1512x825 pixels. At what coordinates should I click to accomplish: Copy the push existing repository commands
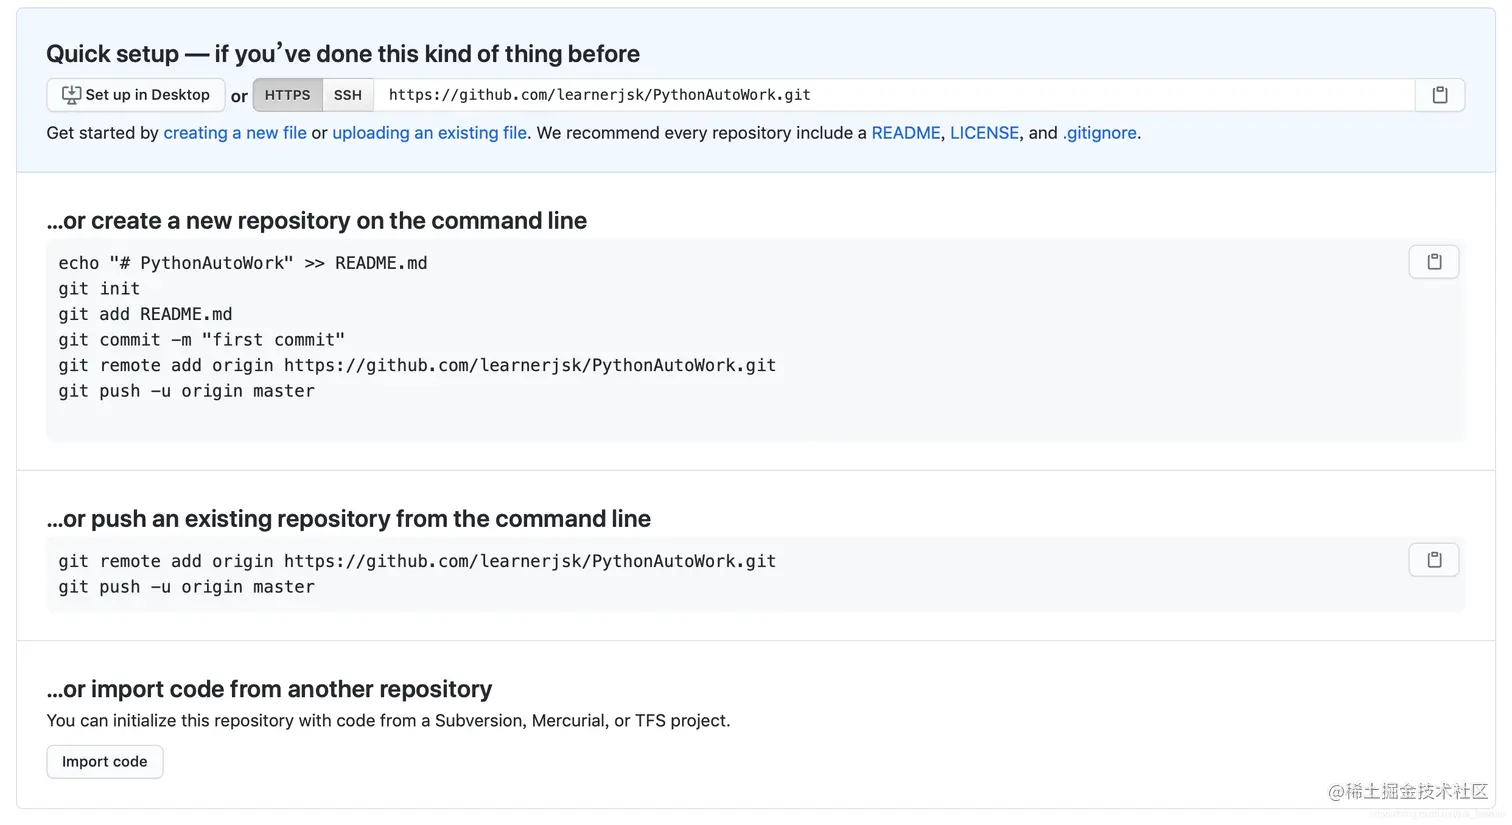(1434, 560)
